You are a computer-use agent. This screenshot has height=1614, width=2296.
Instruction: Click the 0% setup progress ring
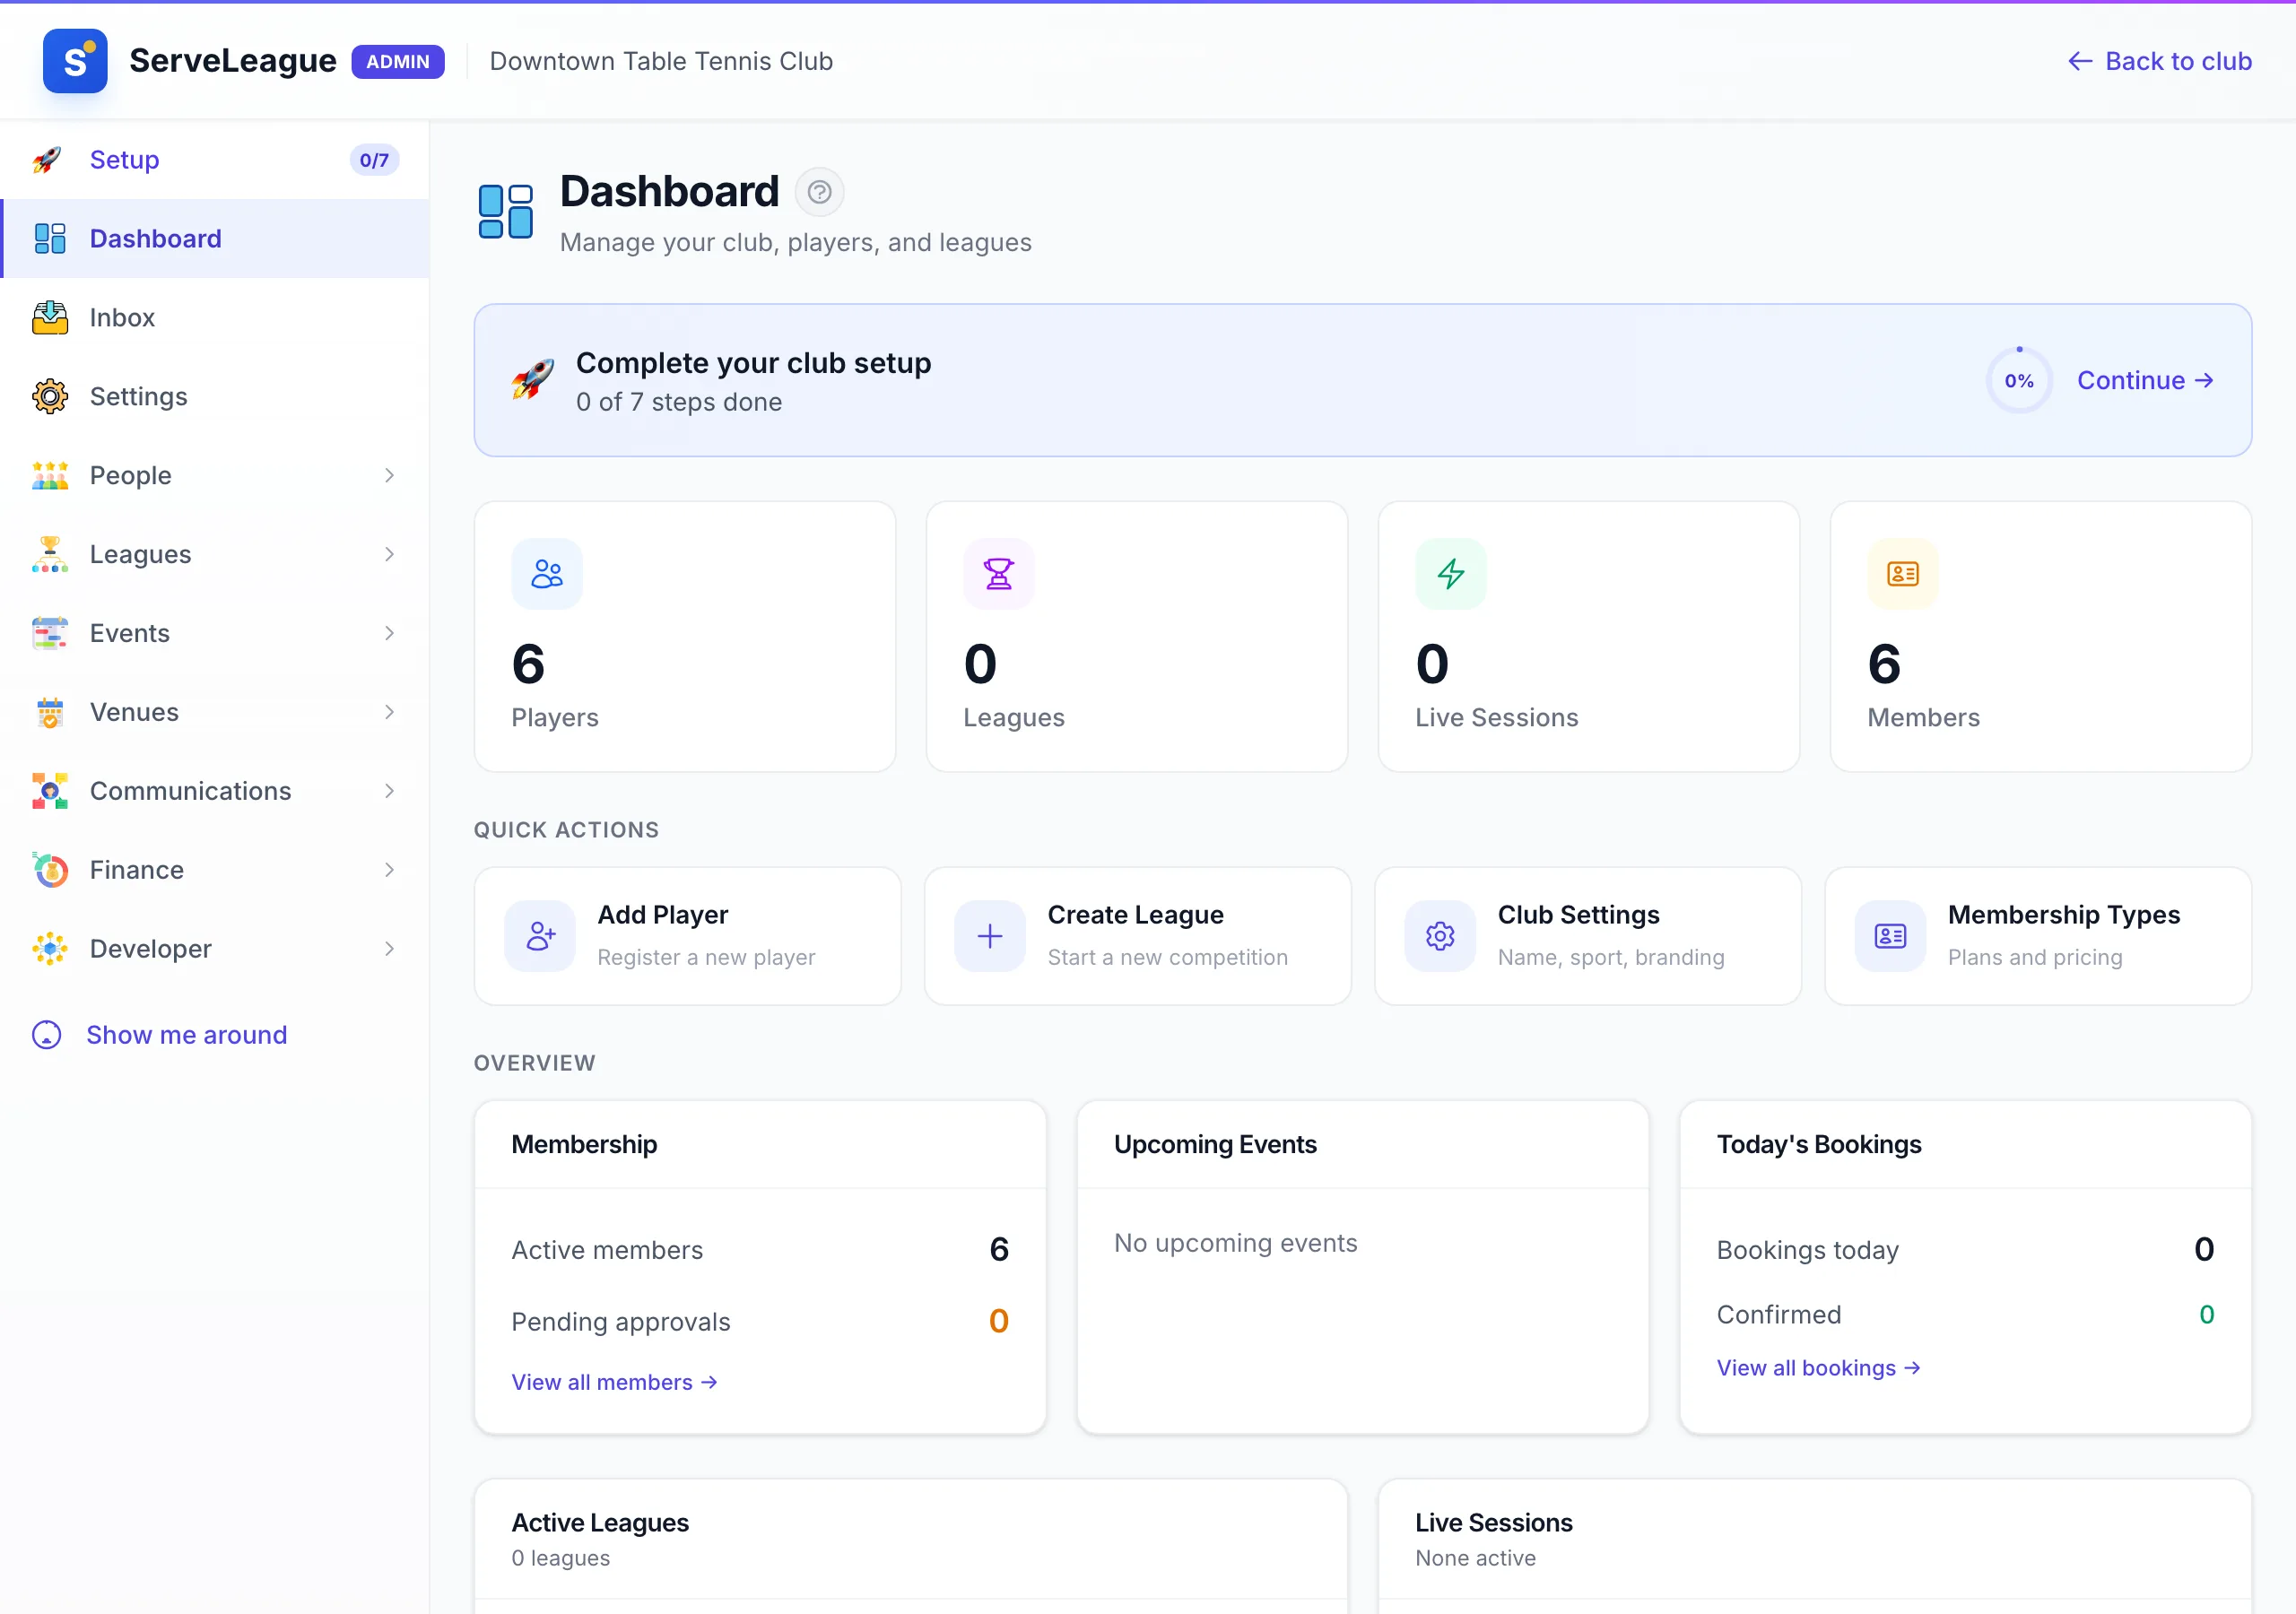2019,381
